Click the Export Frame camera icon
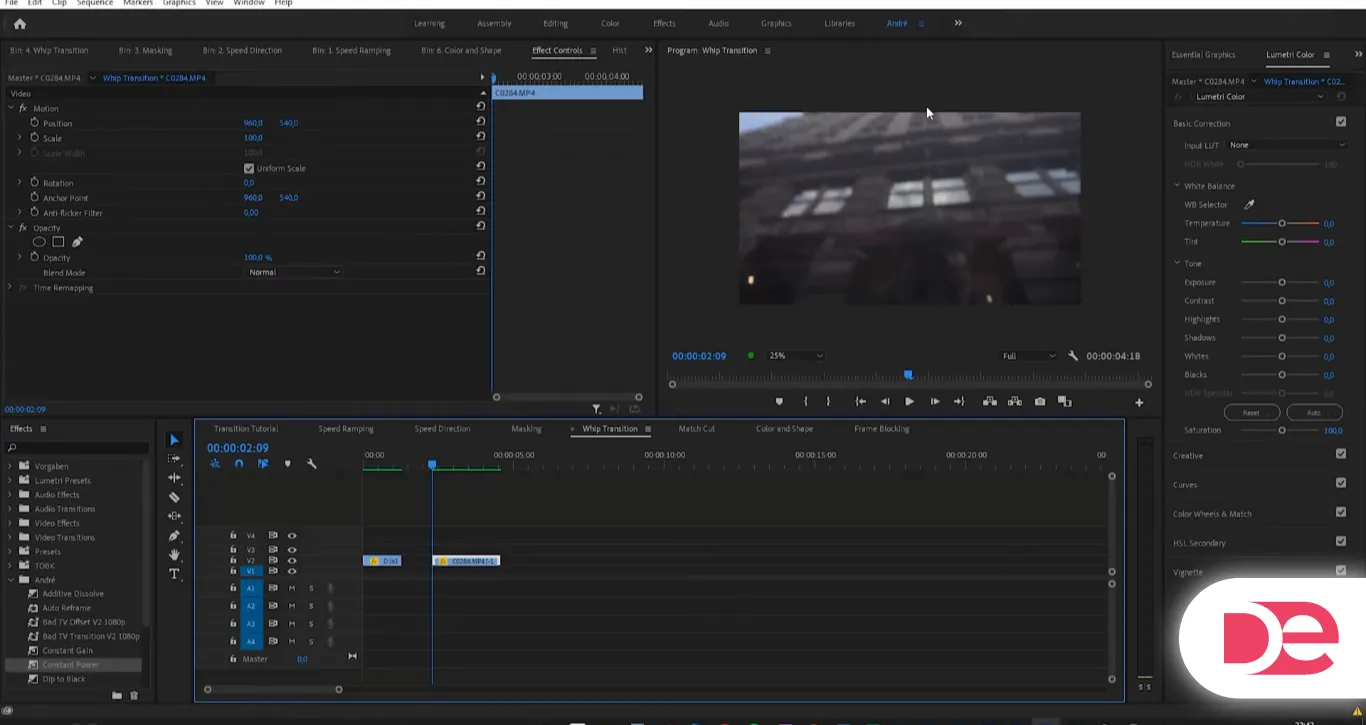 pos(1040,402)
